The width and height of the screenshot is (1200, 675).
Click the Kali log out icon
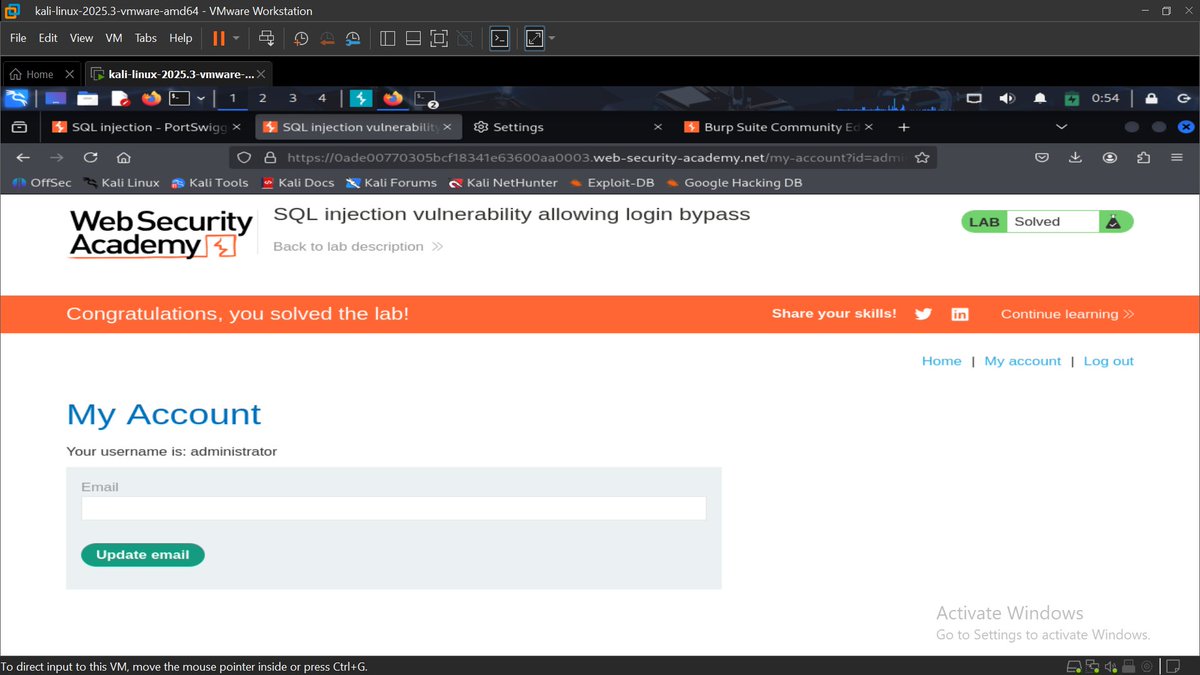(1183, 98)
